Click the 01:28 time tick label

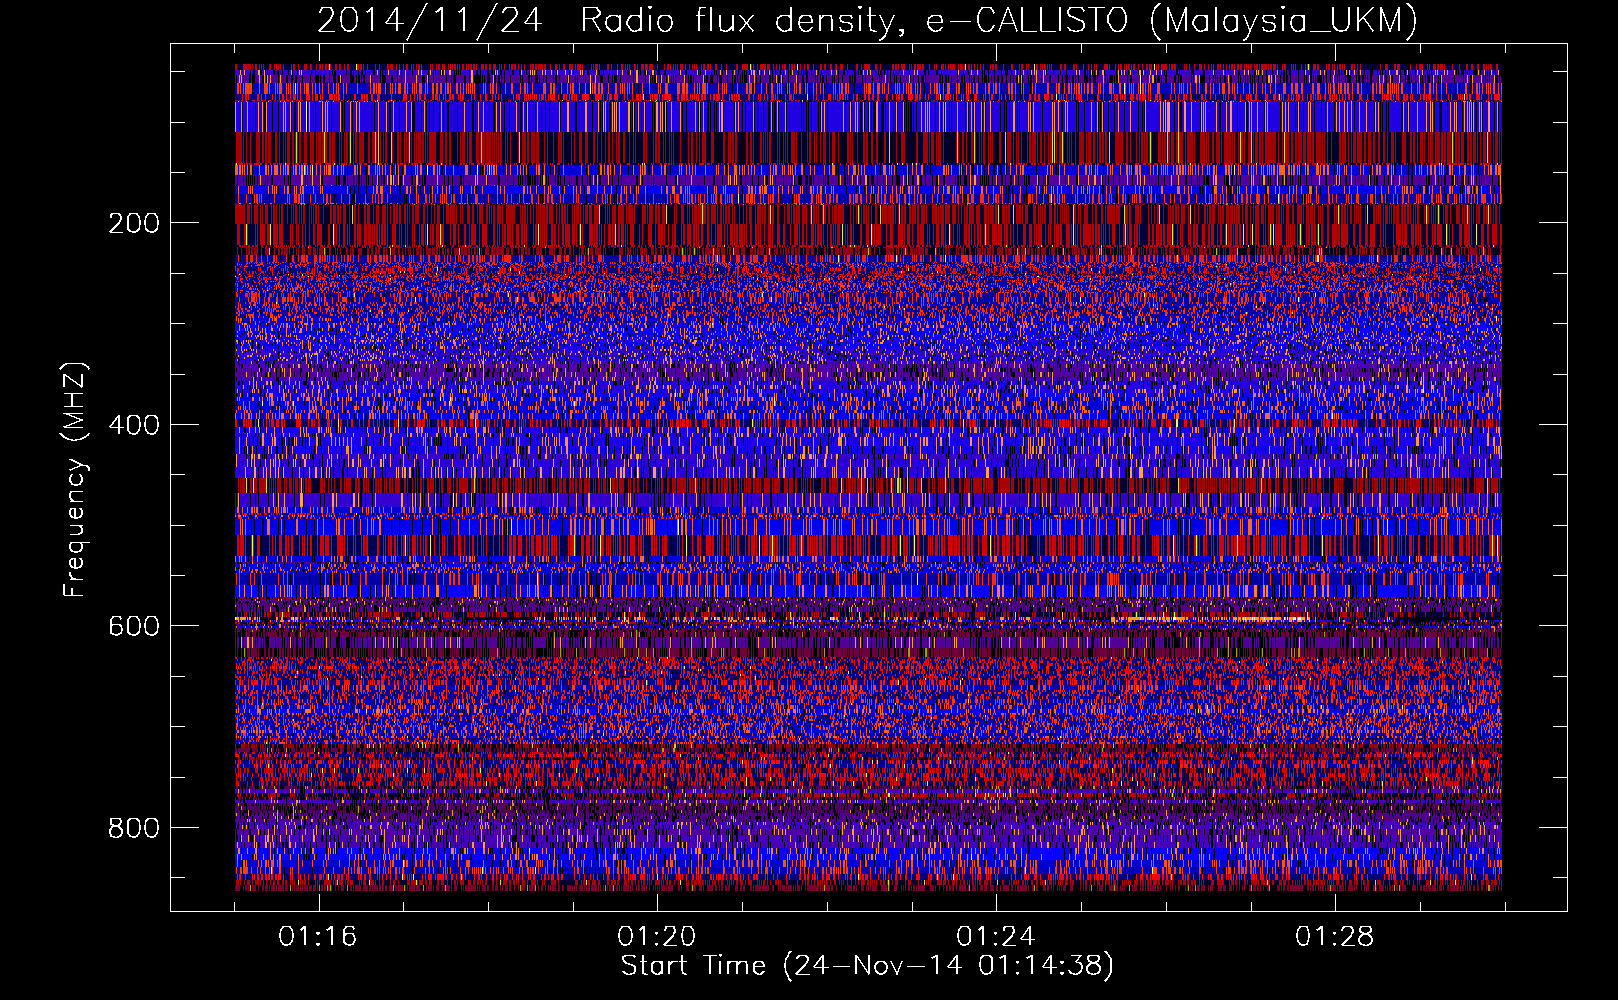pos(1335,937)
